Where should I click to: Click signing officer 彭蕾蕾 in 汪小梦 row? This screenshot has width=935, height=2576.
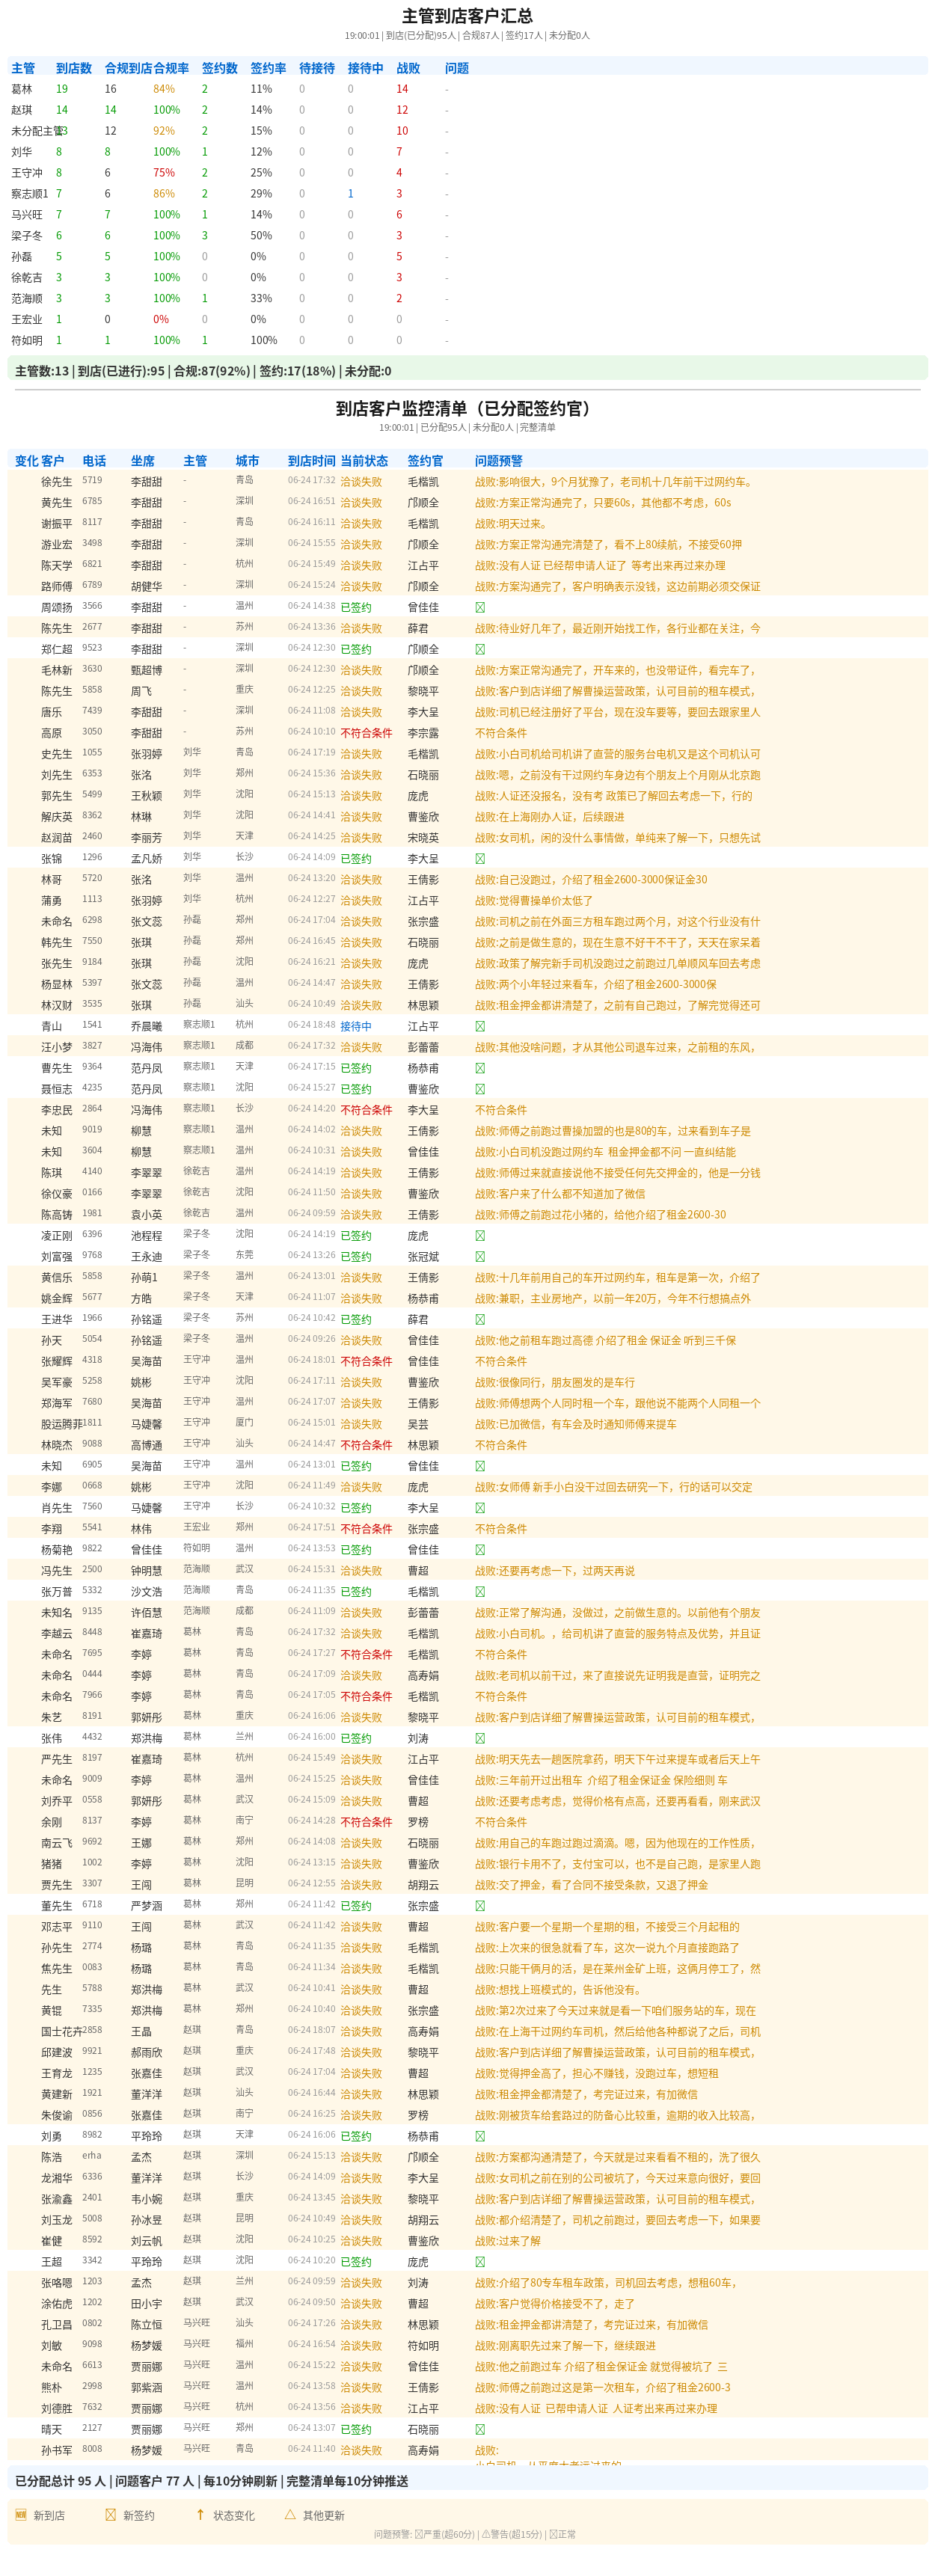423,1047
